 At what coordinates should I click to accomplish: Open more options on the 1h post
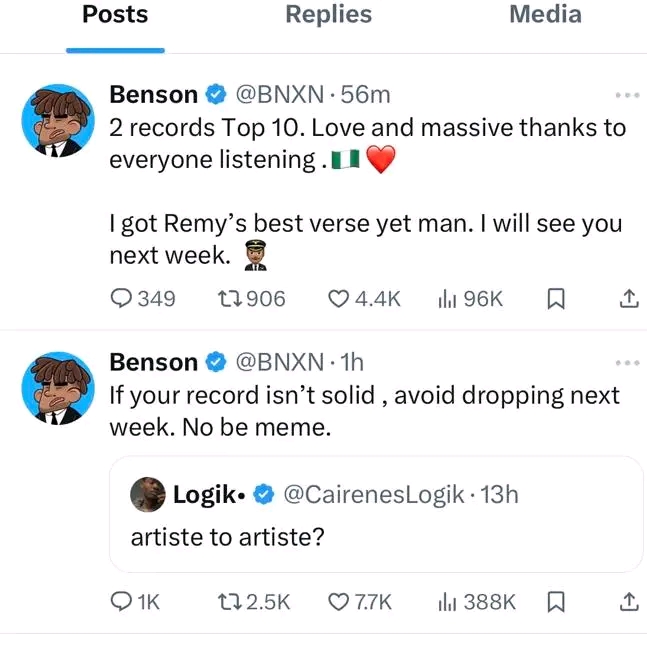[627, 363]
